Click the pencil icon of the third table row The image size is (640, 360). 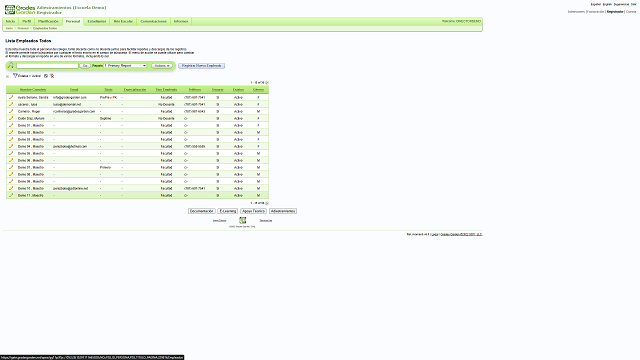click(11, 111)
